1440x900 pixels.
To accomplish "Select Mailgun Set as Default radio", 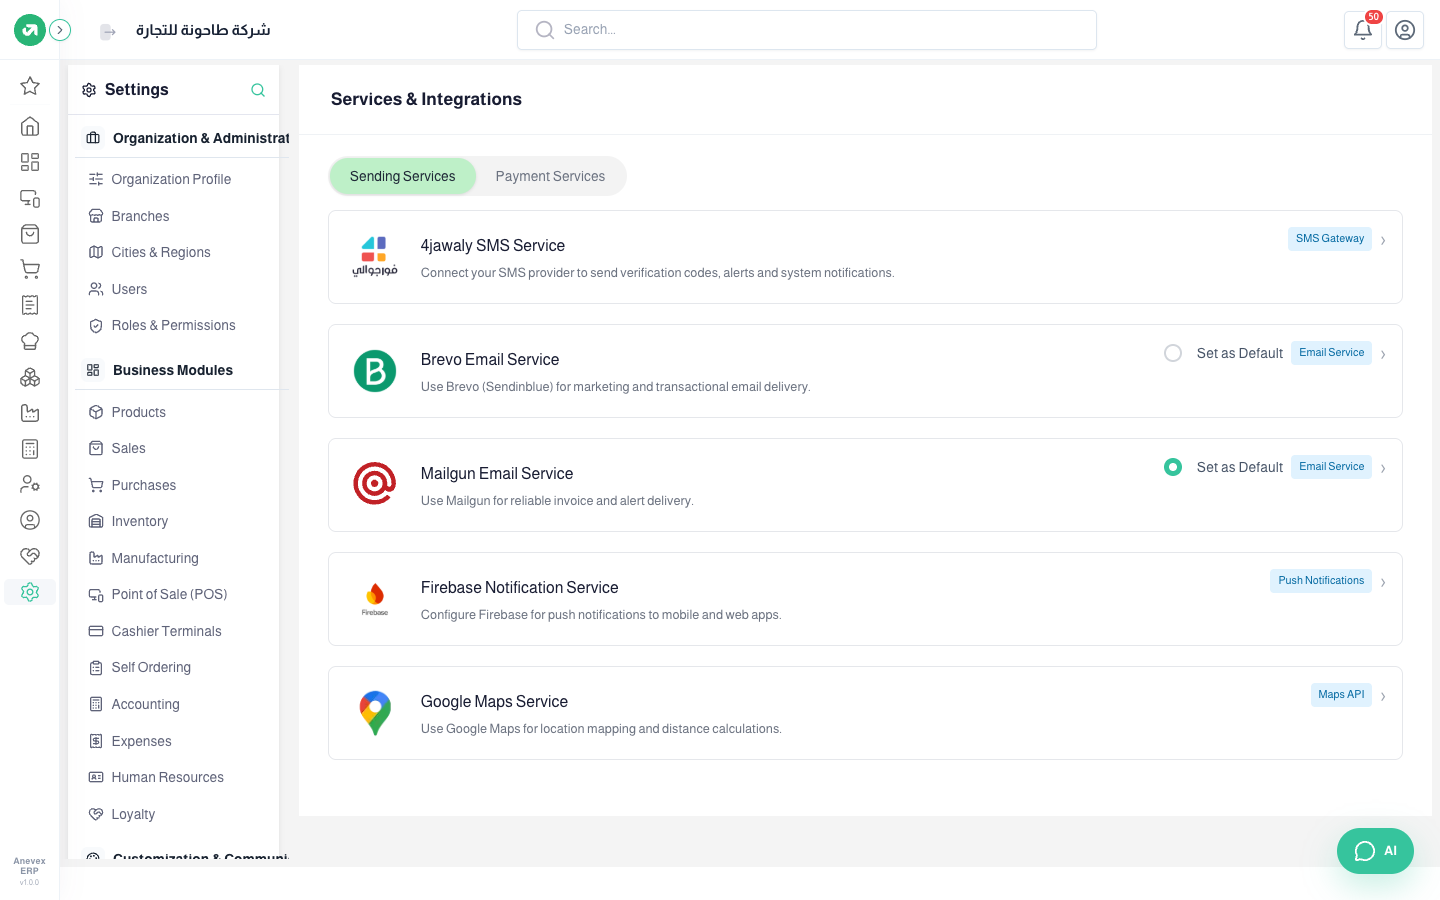I will point(1173,467).
